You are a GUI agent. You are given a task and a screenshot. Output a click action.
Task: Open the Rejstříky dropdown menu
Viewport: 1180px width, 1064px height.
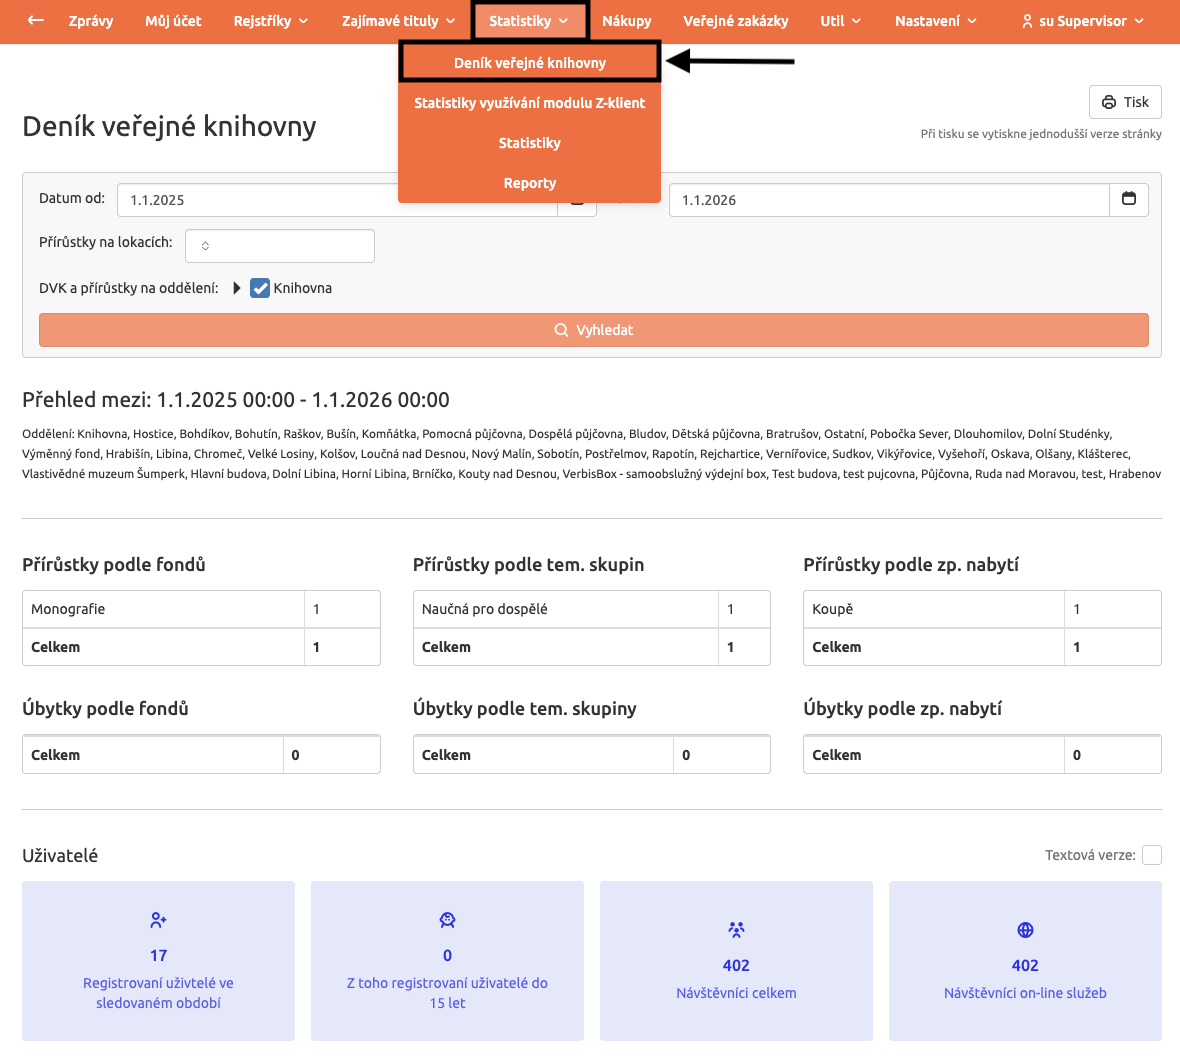(270, 21)
